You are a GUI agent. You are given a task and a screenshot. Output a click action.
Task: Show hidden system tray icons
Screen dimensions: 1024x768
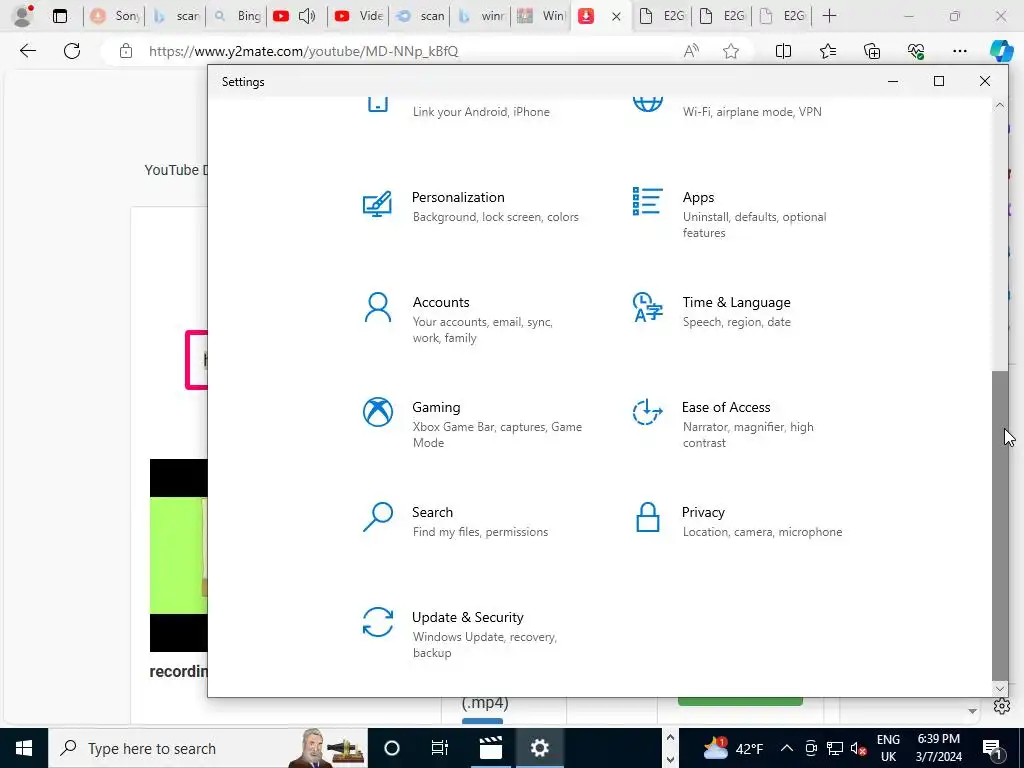pyautogui.click(x=787, y=748)
